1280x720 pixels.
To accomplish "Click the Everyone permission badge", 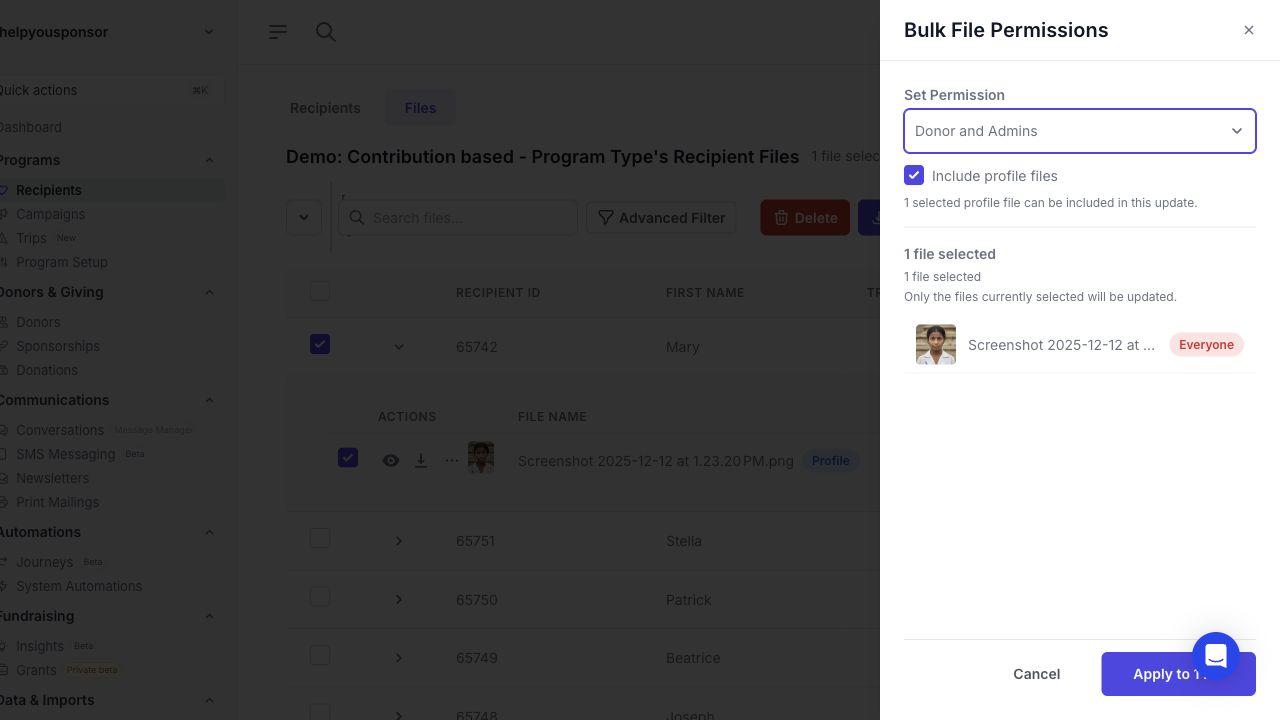I will point(1206,345).
